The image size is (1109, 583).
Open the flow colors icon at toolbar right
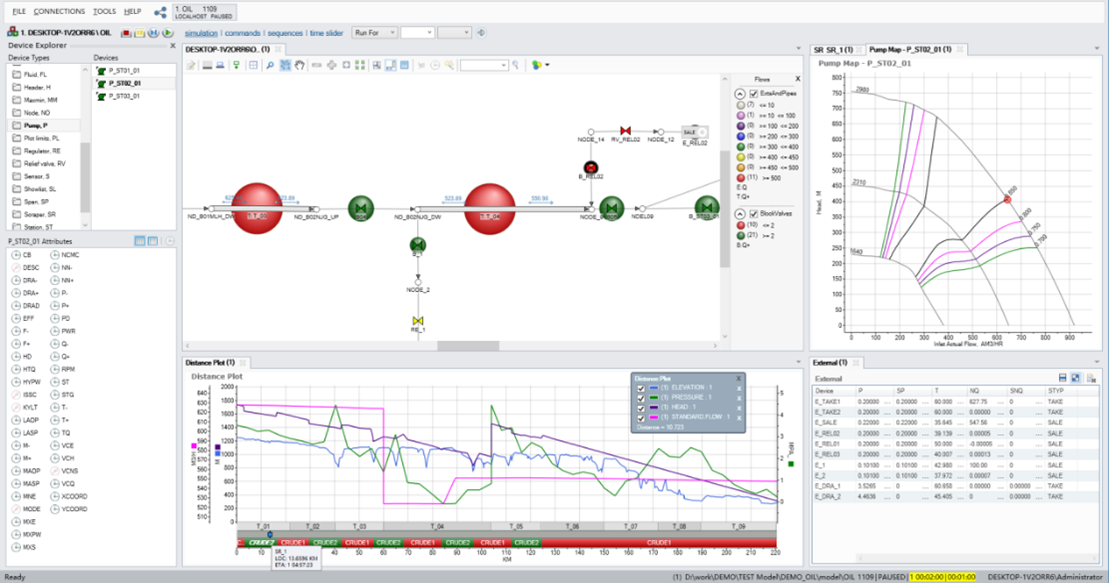pos(537,65)
